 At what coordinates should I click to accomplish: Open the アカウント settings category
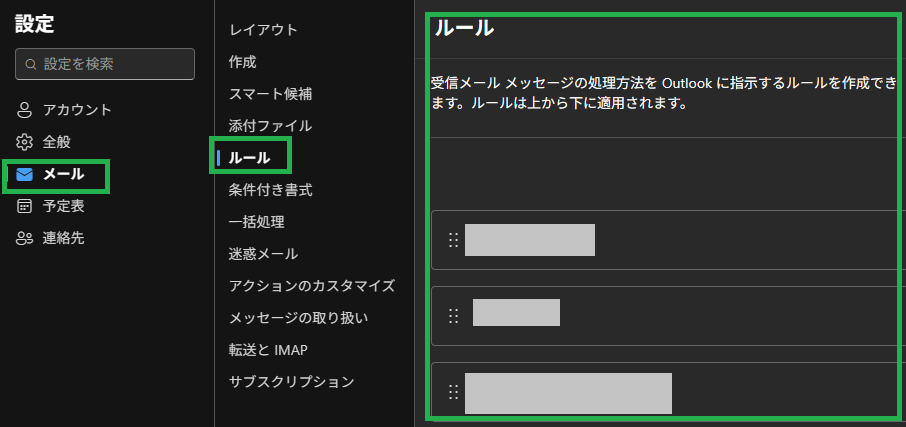click(77, 110)
